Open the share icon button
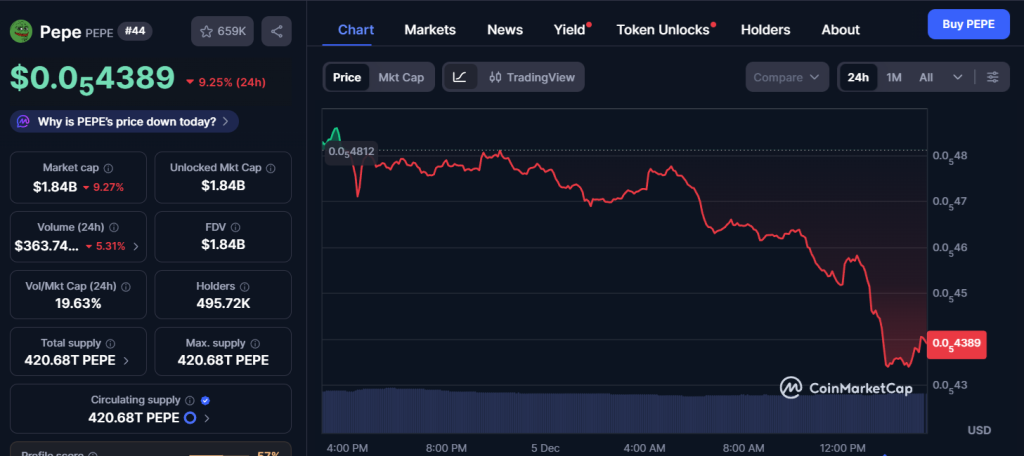The image size is (1024, 456). (x=276, y=31)
